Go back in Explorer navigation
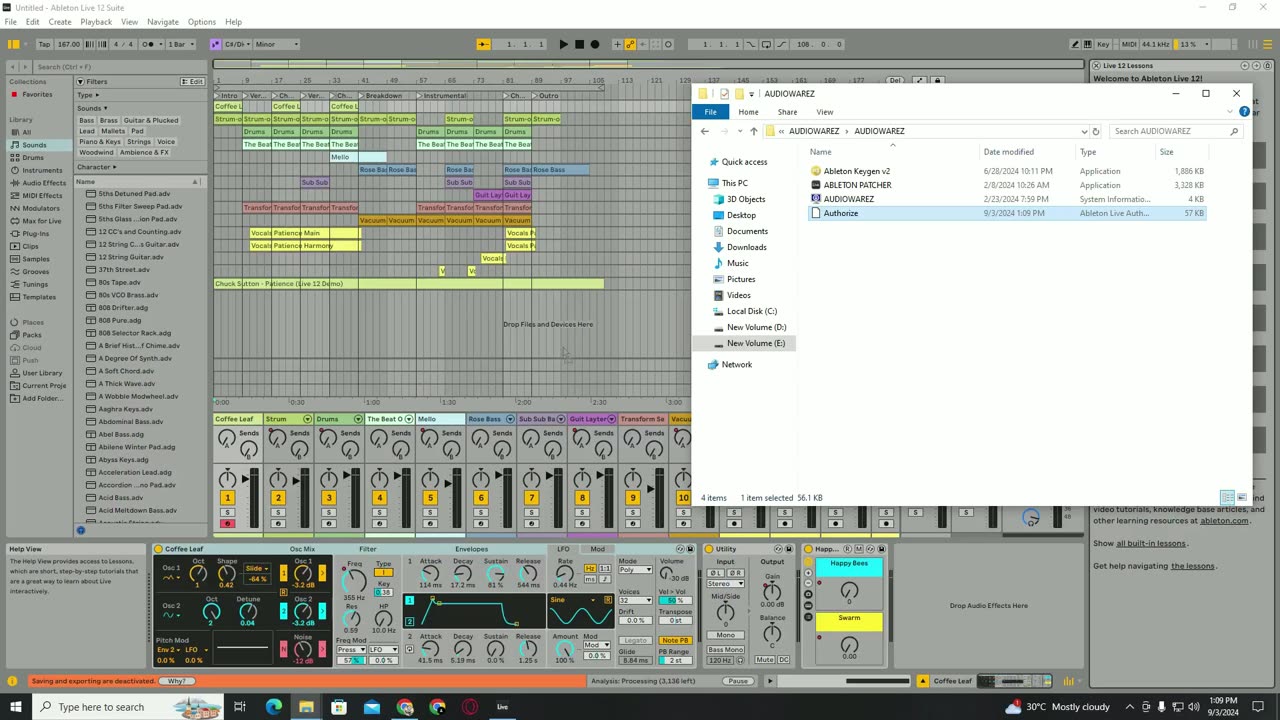Viewport: 1280px width, 720px height. pos(704,131)
